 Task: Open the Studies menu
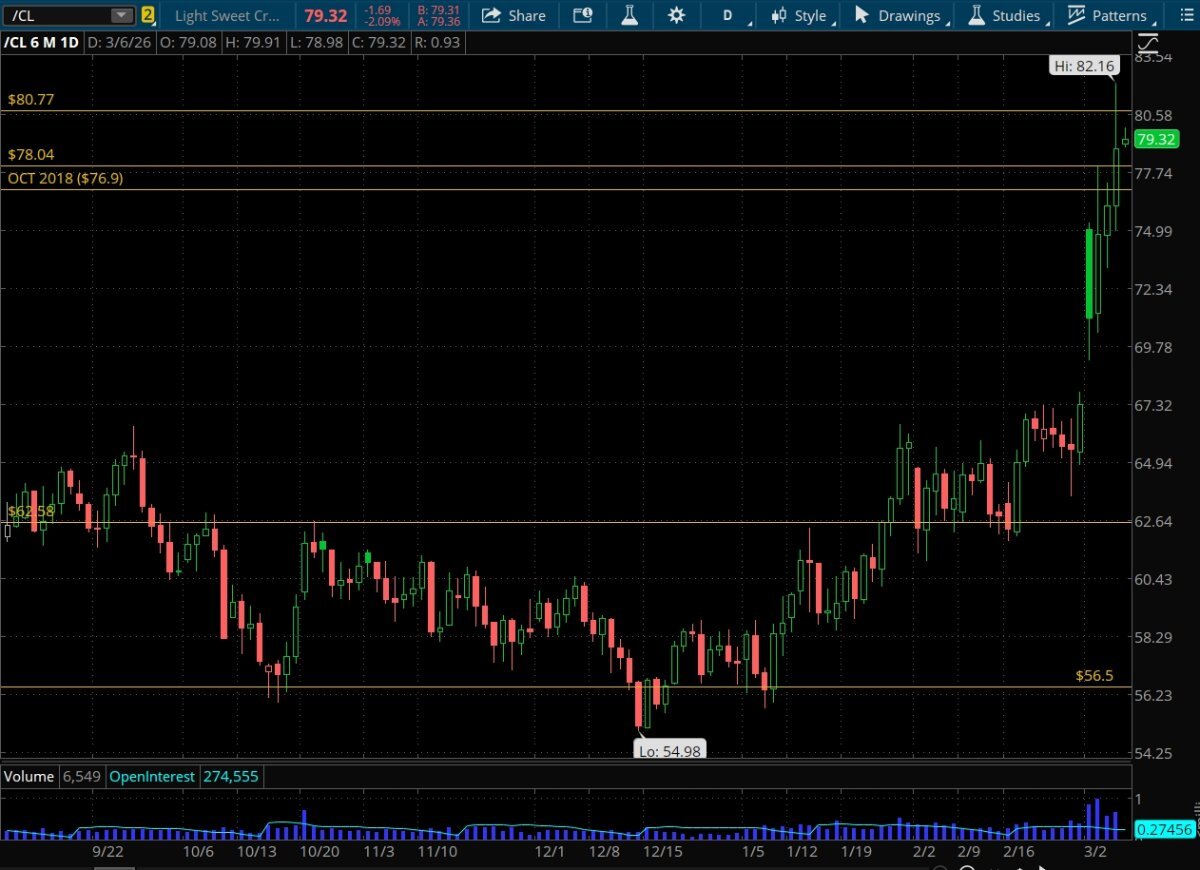tap(1005, 15)
